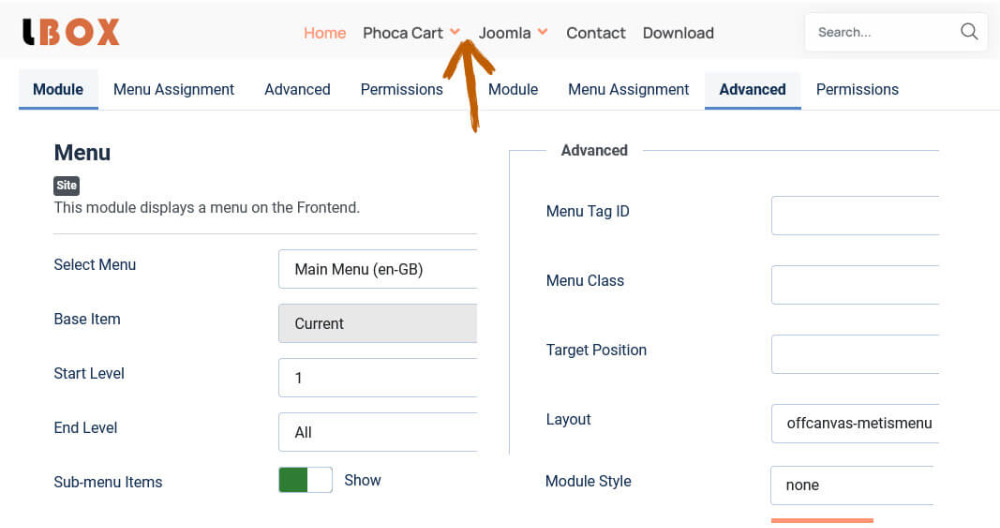Open the Layout dropdown
The height and width of the screenshot is (528, 1000).
(x=854, y=423)
